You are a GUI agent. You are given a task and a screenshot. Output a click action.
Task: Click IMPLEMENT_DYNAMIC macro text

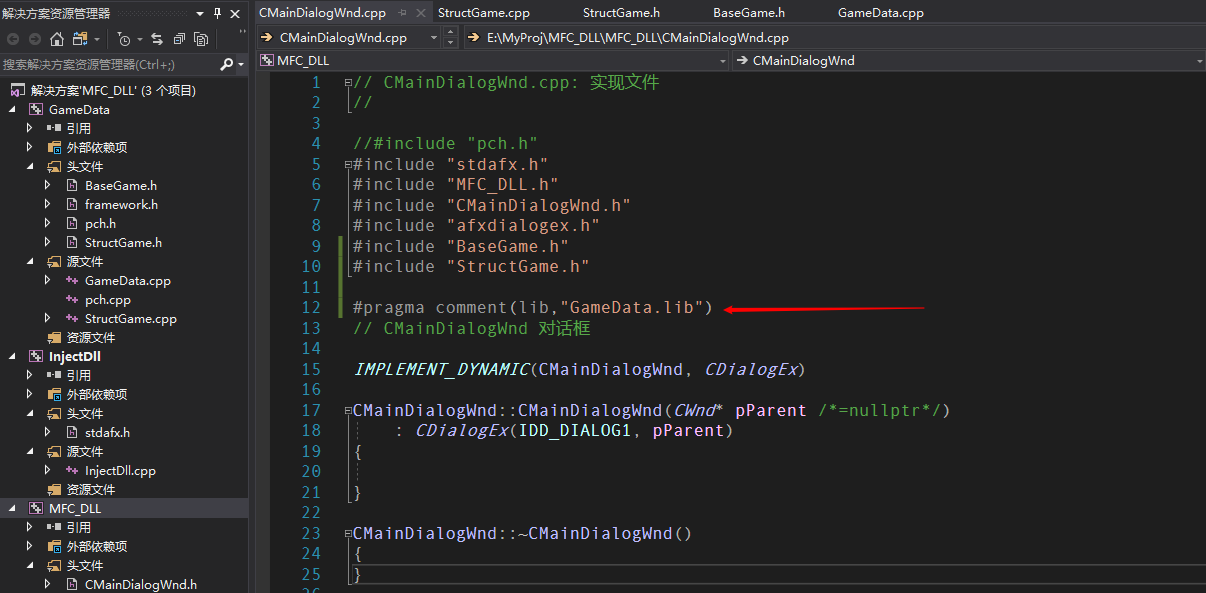point(441,369)
